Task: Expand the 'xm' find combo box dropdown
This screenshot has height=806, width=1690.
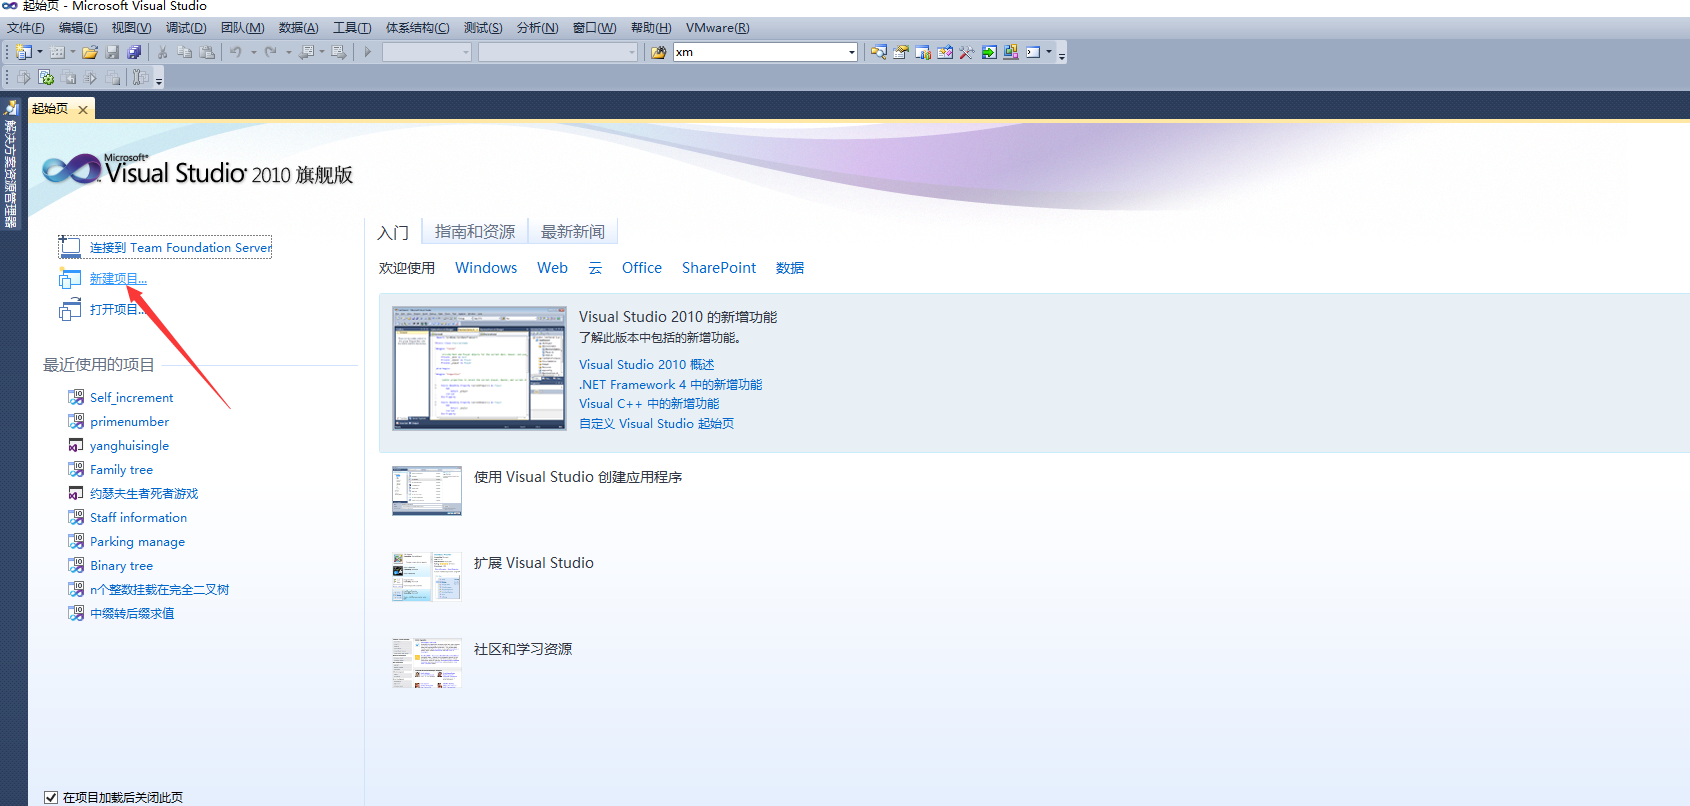Action: (851, 52)
